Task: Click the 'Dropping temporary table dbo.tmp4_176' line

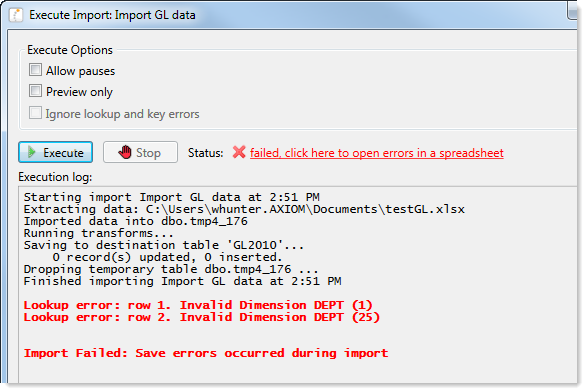Action: [x=171, y=269]
